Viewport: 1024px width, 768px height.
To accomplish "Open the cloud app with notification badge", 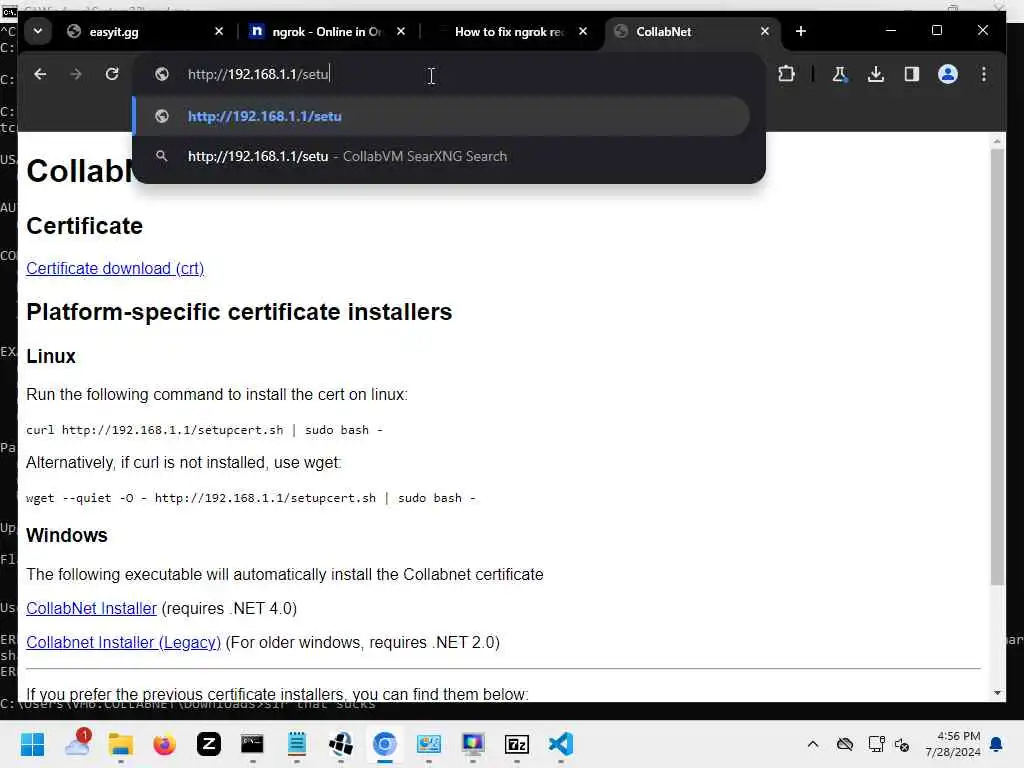I will [77, 744].
